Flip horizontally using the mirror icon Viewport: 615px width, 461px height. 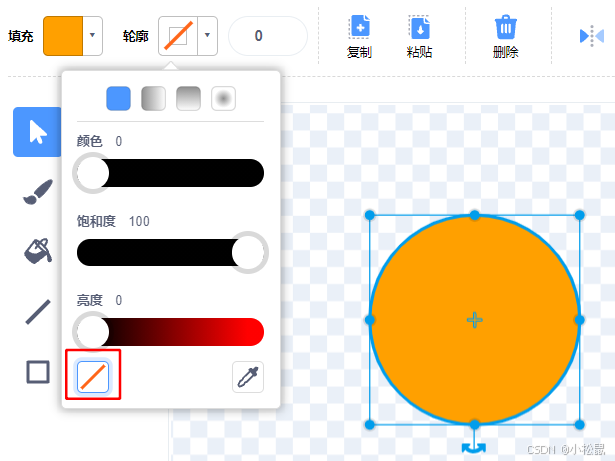(x=592, y=36)
